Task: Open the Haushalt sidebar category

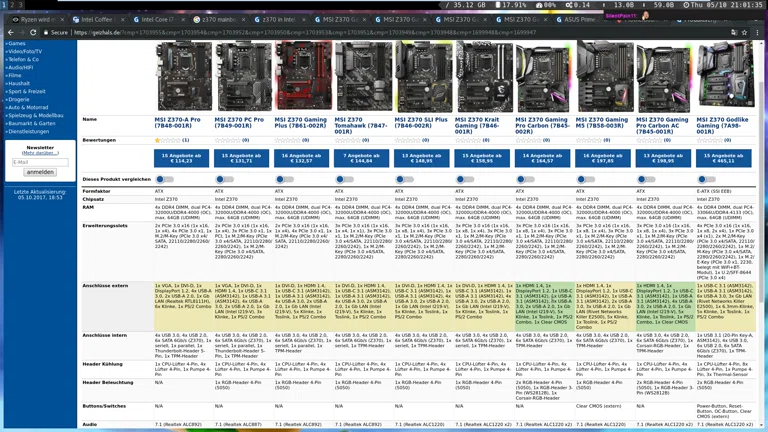Action: pyautogui.click(x=19, y=83)
